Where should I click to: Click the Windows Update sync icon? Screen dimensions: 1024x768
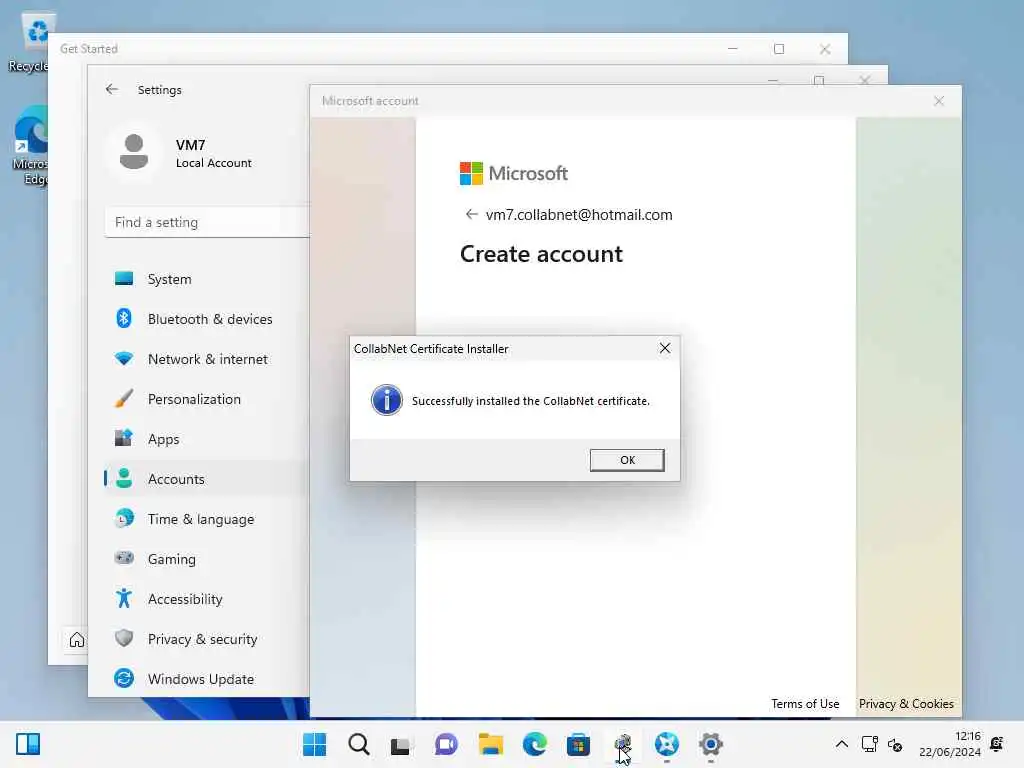click(x=124, y=679)
